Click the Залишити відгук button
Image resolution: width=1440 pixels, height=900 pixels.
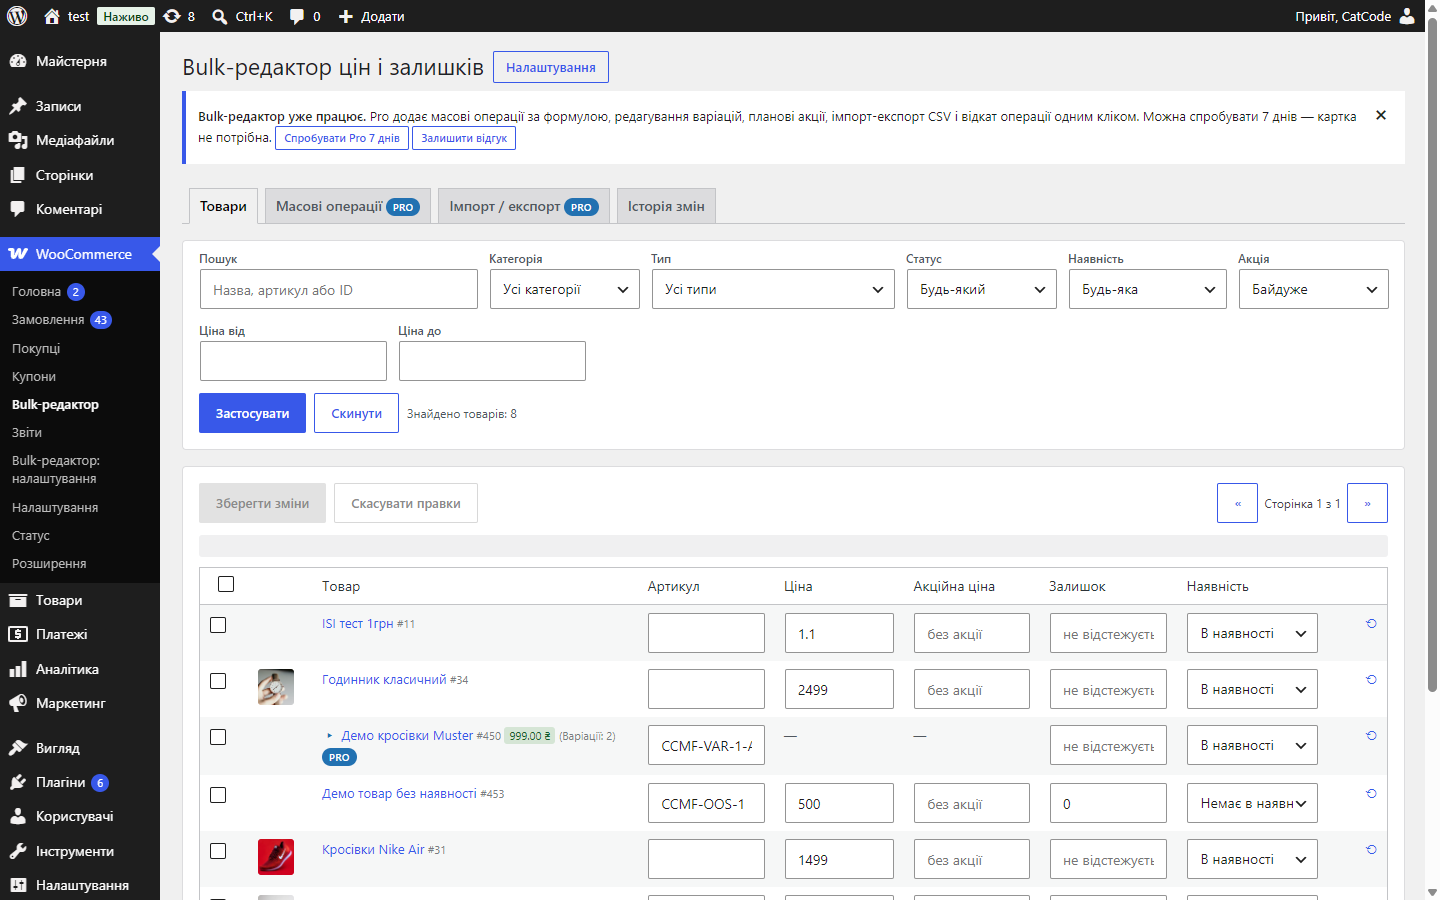(464, 138)
